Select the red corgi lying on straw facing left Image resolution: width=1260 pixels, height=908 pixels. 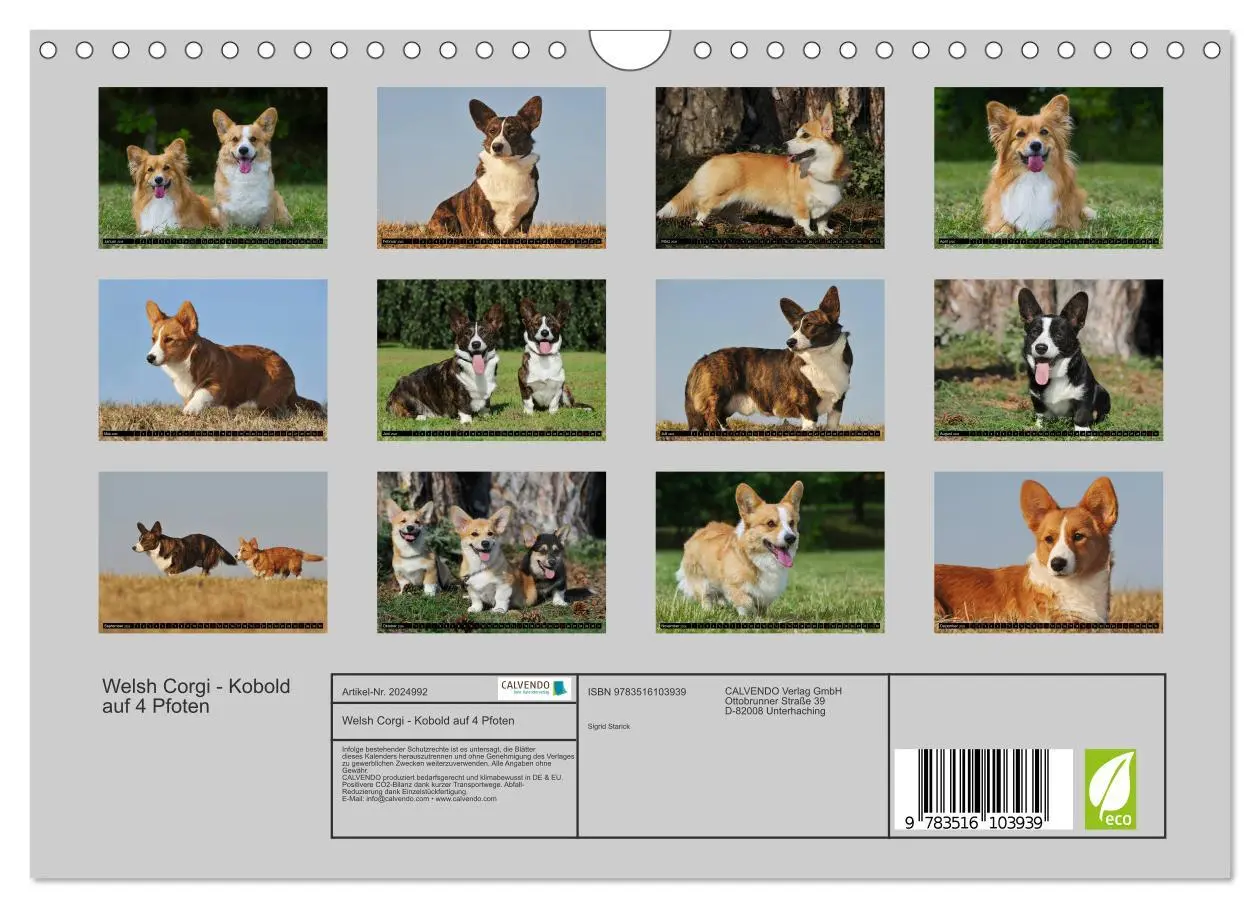tap(213, 360)
